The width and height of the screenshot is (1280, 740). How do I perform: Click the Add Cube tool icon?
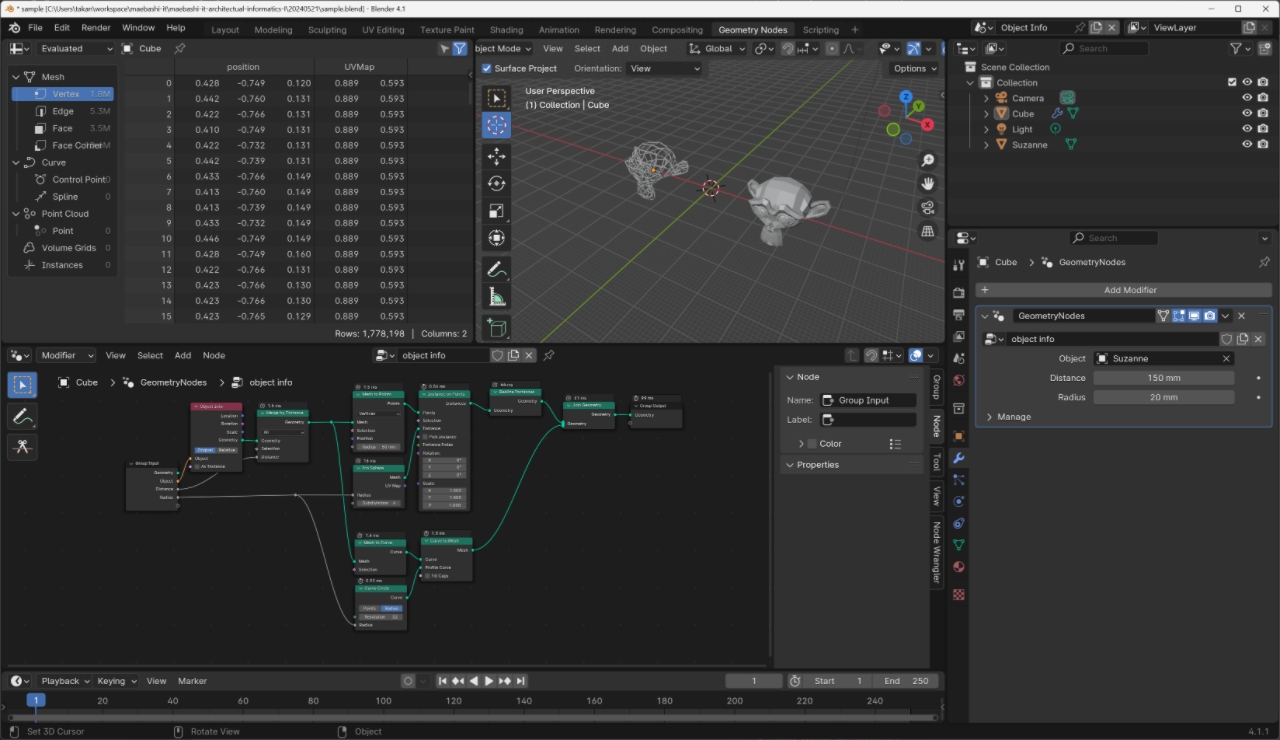coord(497,327)
